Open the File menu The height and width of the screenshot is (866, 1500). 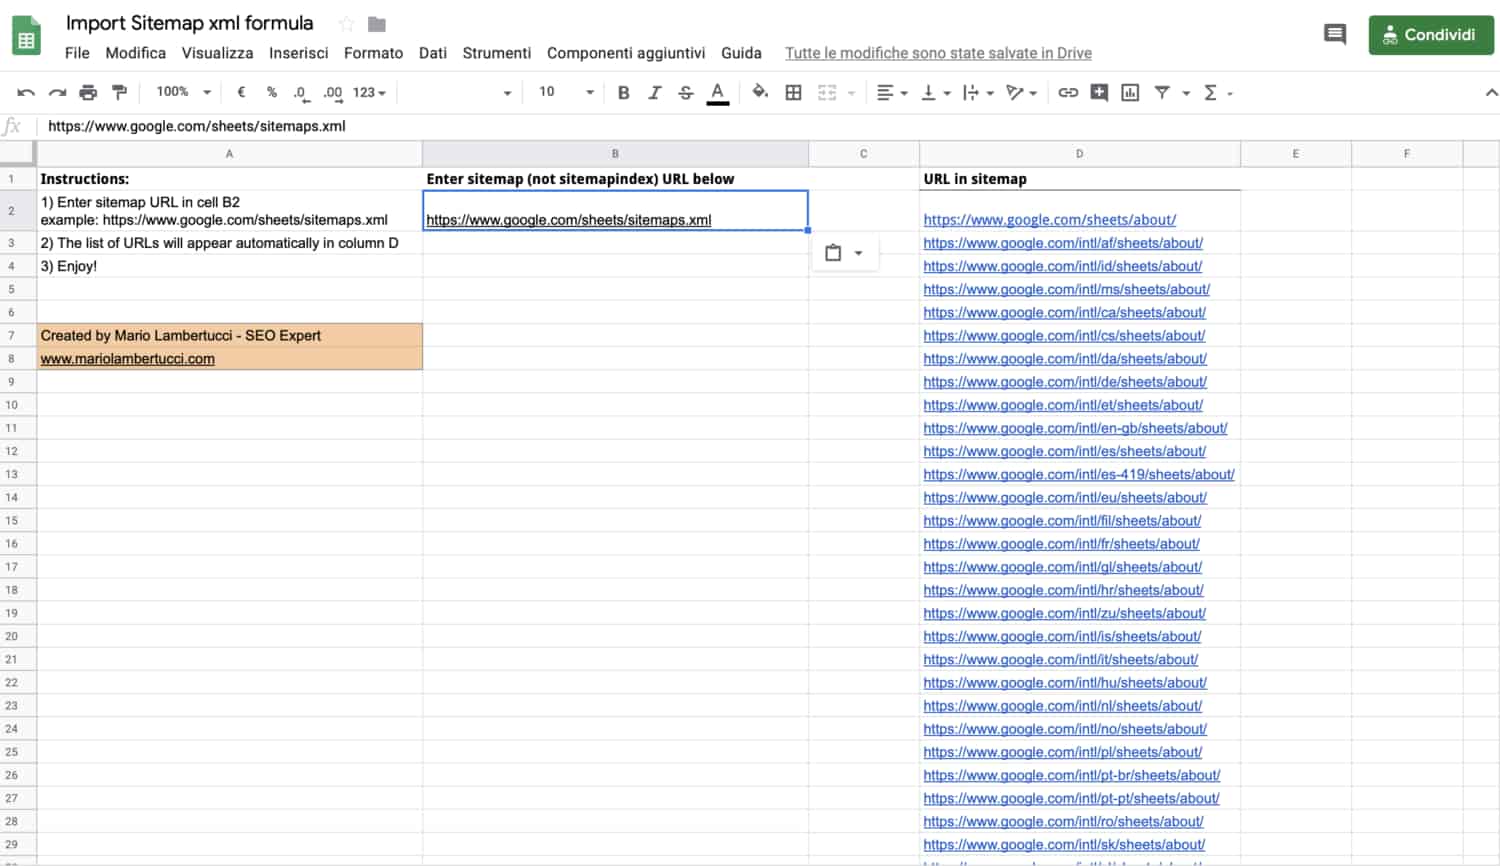77,53
